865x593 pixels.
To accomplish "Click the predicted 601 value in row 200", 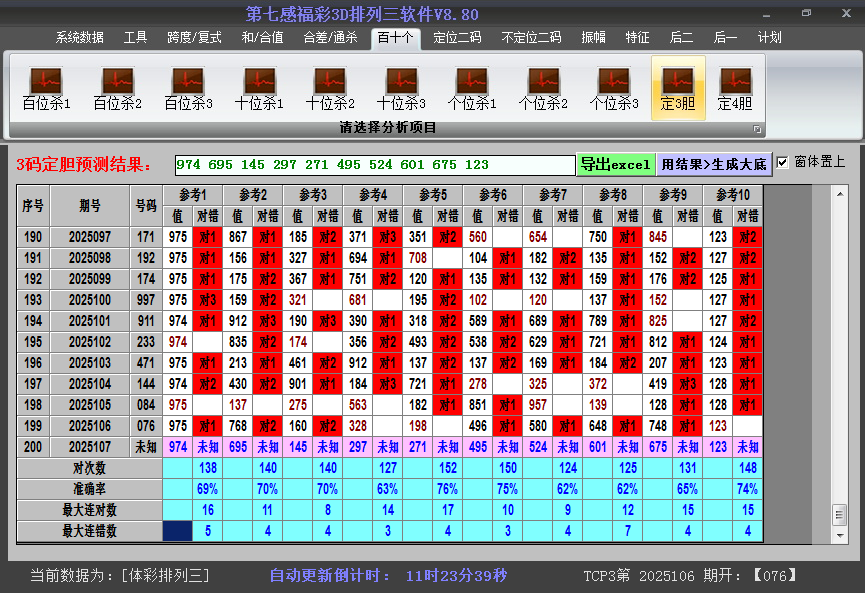I will [598, 447].
